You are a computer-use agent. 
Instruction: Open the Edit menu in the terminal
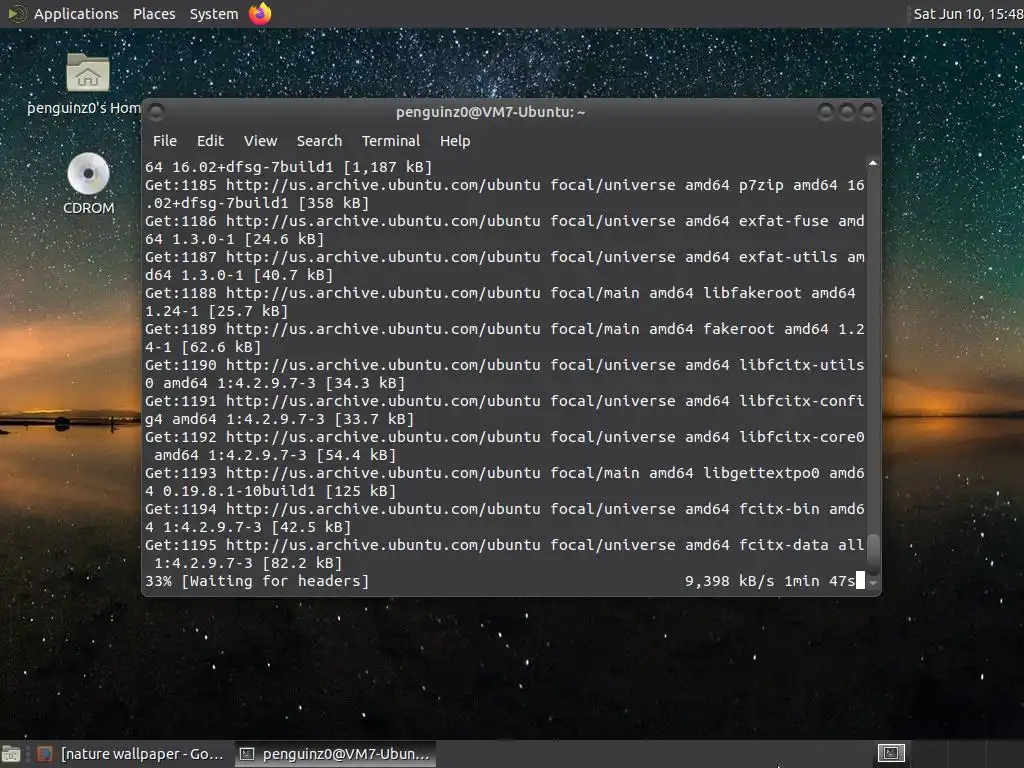(x=210, y=141)
